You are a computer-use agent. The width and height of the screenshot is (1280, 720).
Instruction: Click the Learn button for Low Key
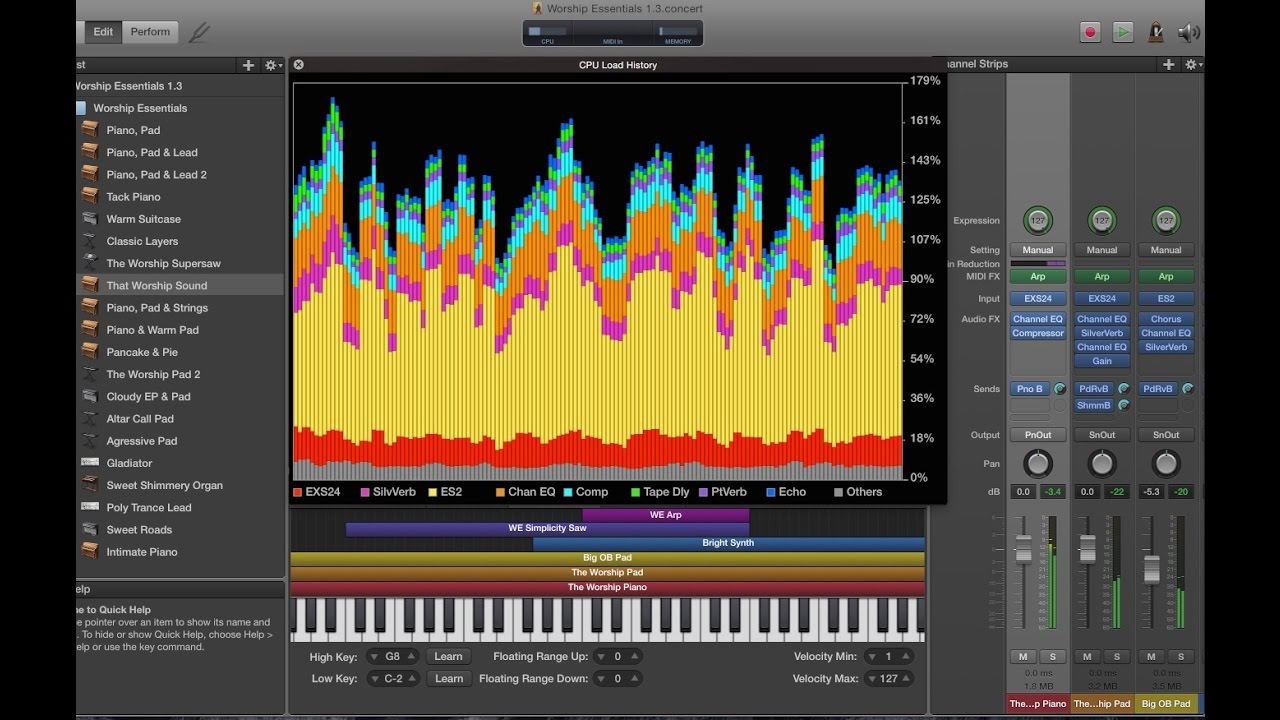[x=448, y=678]
